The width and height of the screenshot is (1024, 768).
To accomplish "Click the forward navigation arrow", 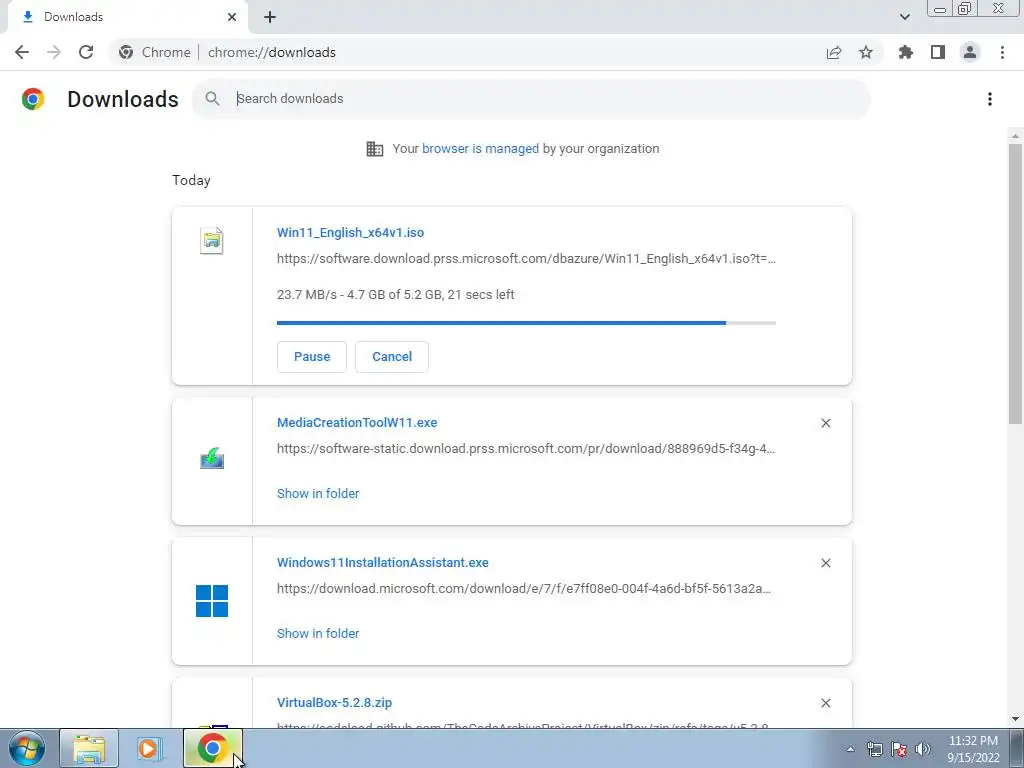I will (54, 52).
